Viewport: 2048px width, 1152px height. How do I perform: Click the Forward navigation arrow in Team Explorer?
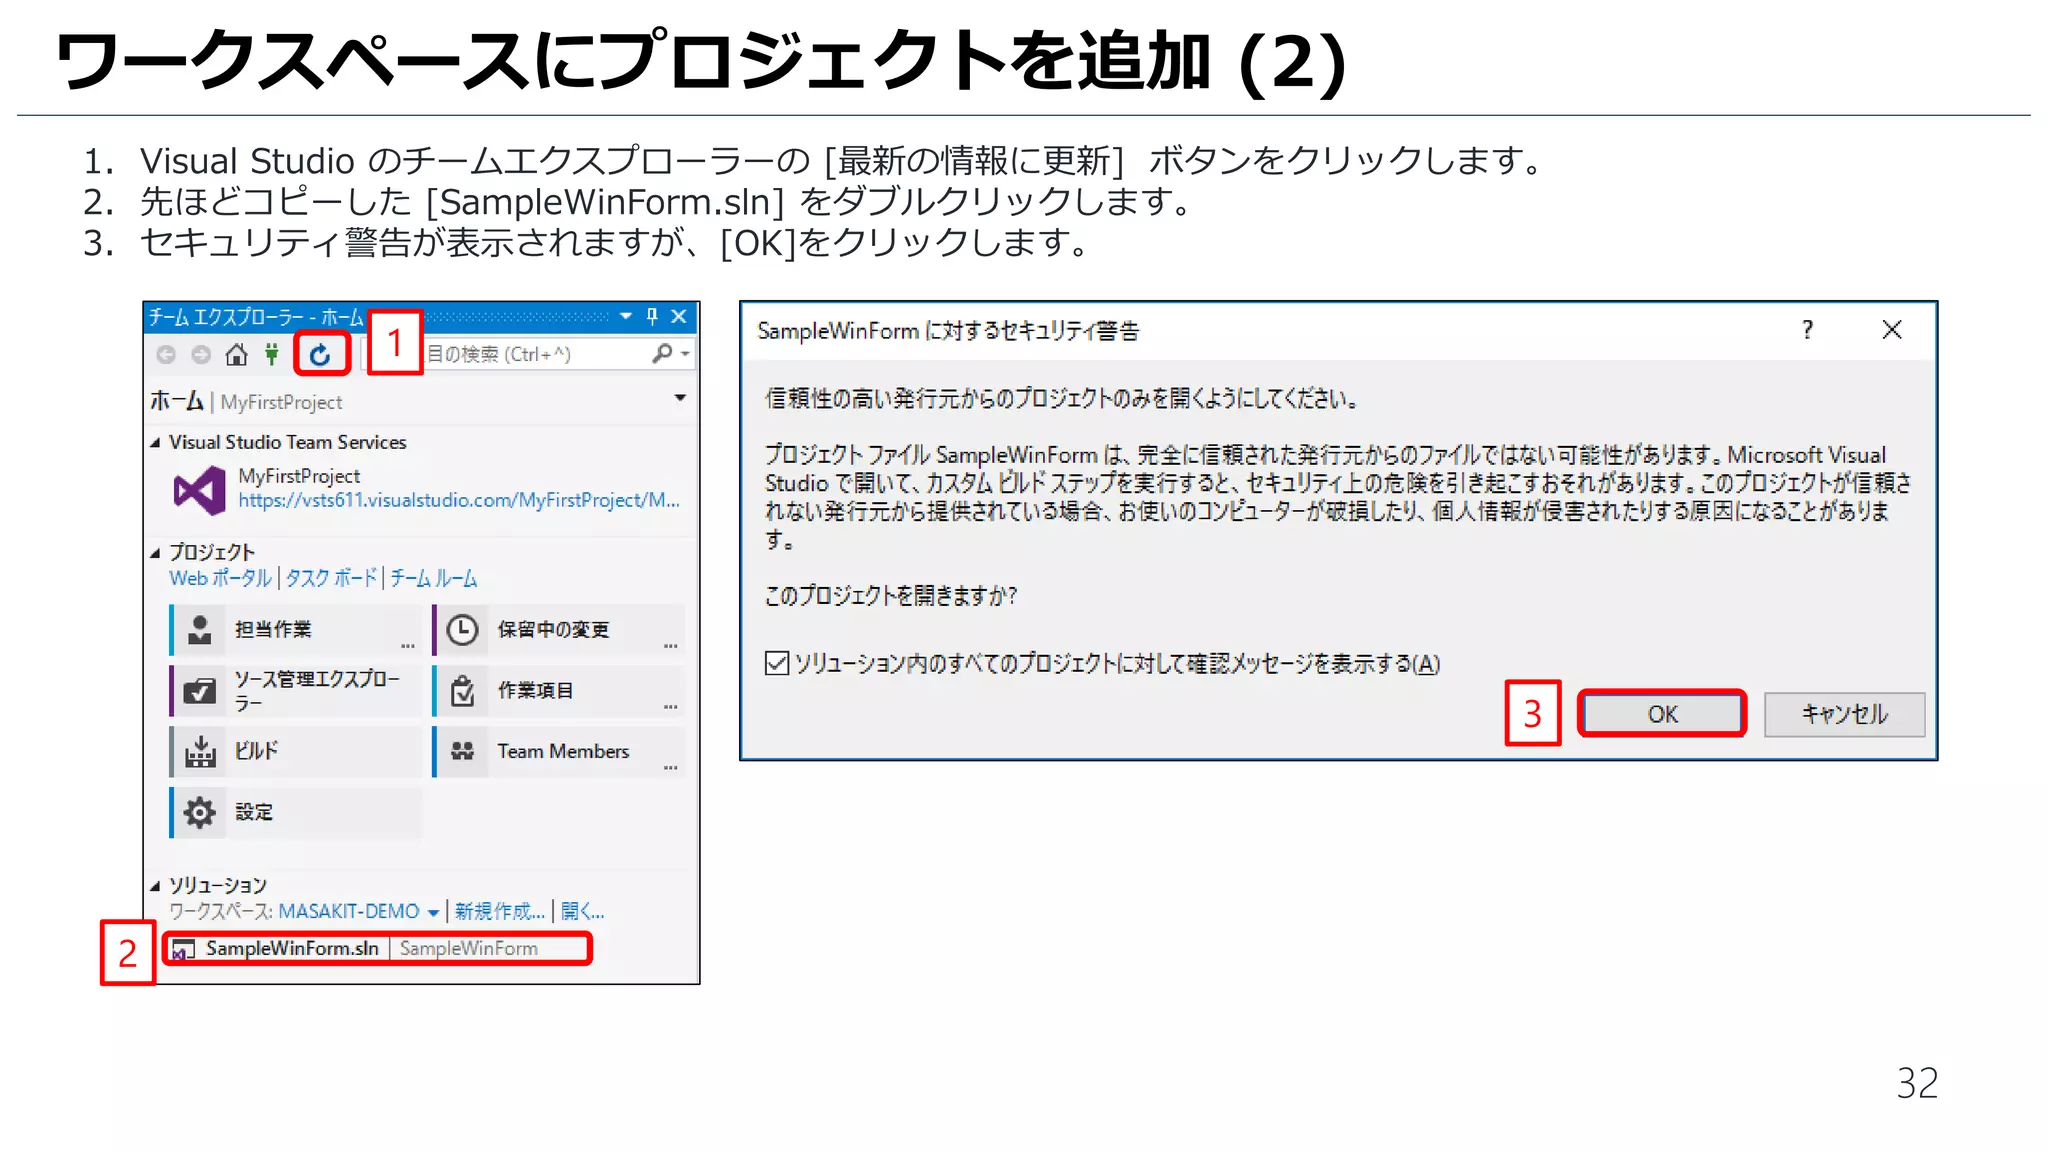pos(201,354)
